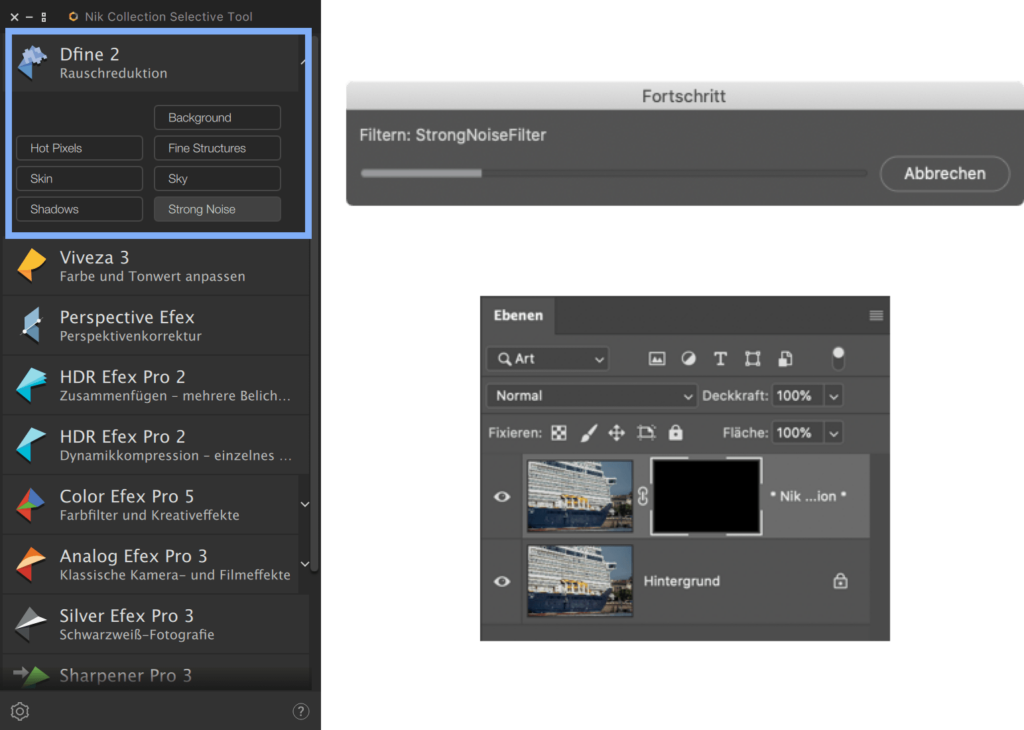Collapse the Dfine 2 presets chevron
Screen dimensions: 1024x730
click(x=303, y=62)
